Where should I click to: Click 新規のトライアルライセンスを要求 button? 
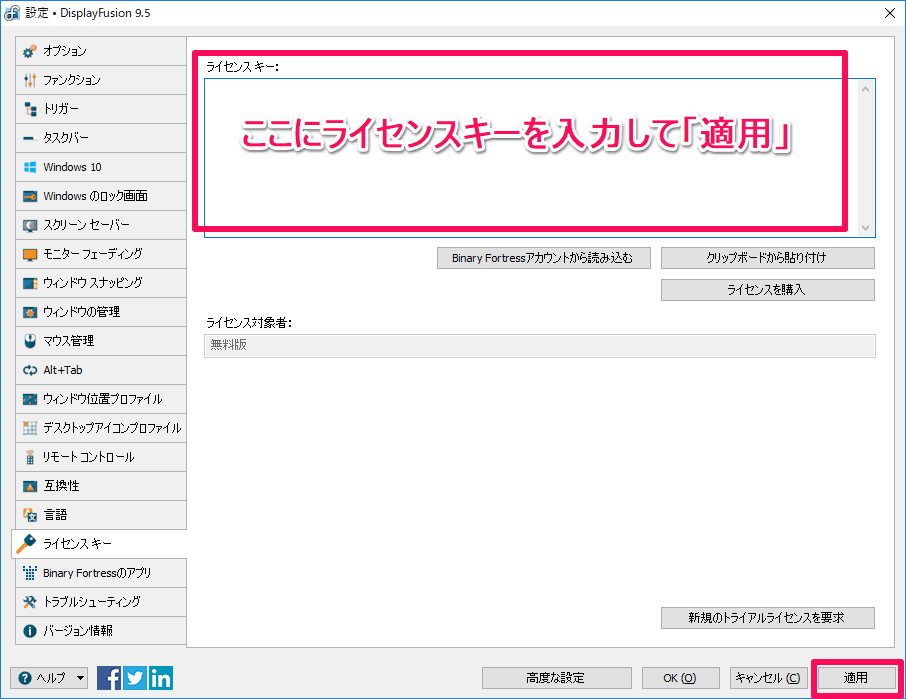click(767, 618)
